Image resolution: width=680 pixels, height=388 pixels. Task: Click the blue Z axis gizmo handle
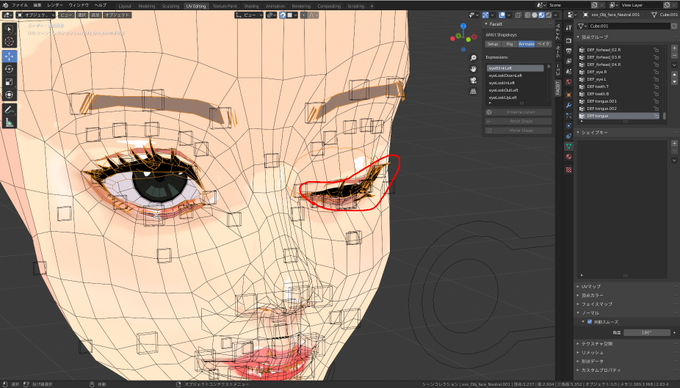pos(463,26)
